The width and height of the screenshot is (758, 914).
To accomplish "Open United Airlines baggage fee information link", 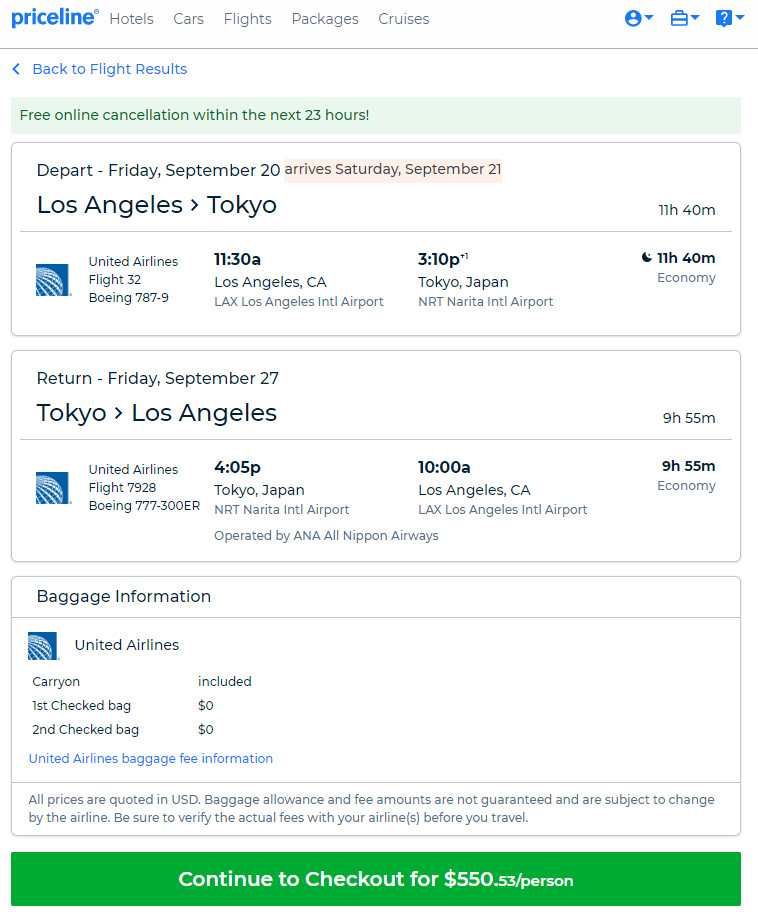I will click(x=150, y=758).
